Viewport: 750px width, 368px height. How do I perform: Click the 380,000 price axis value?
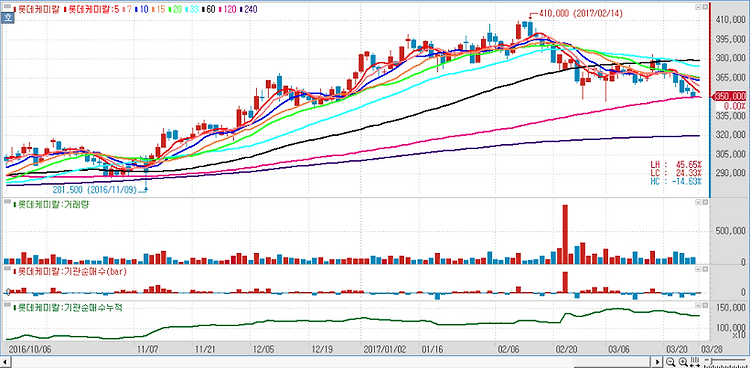click(x=730, y=58)
